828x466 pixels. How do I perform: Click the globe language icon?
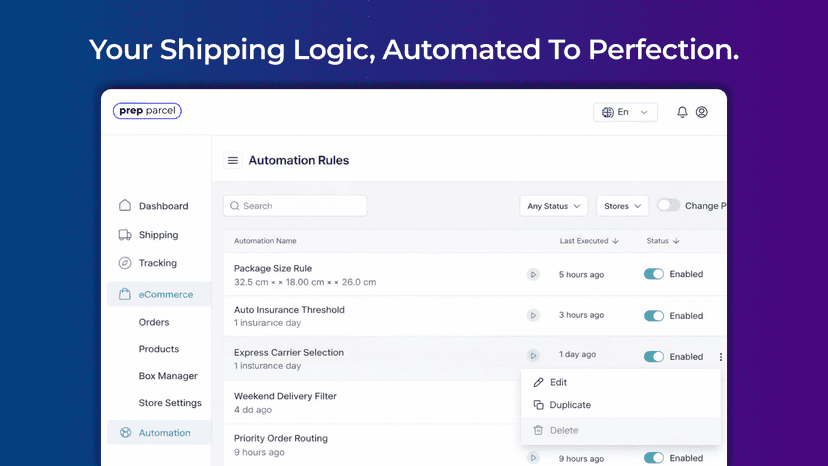coord(608,112)
